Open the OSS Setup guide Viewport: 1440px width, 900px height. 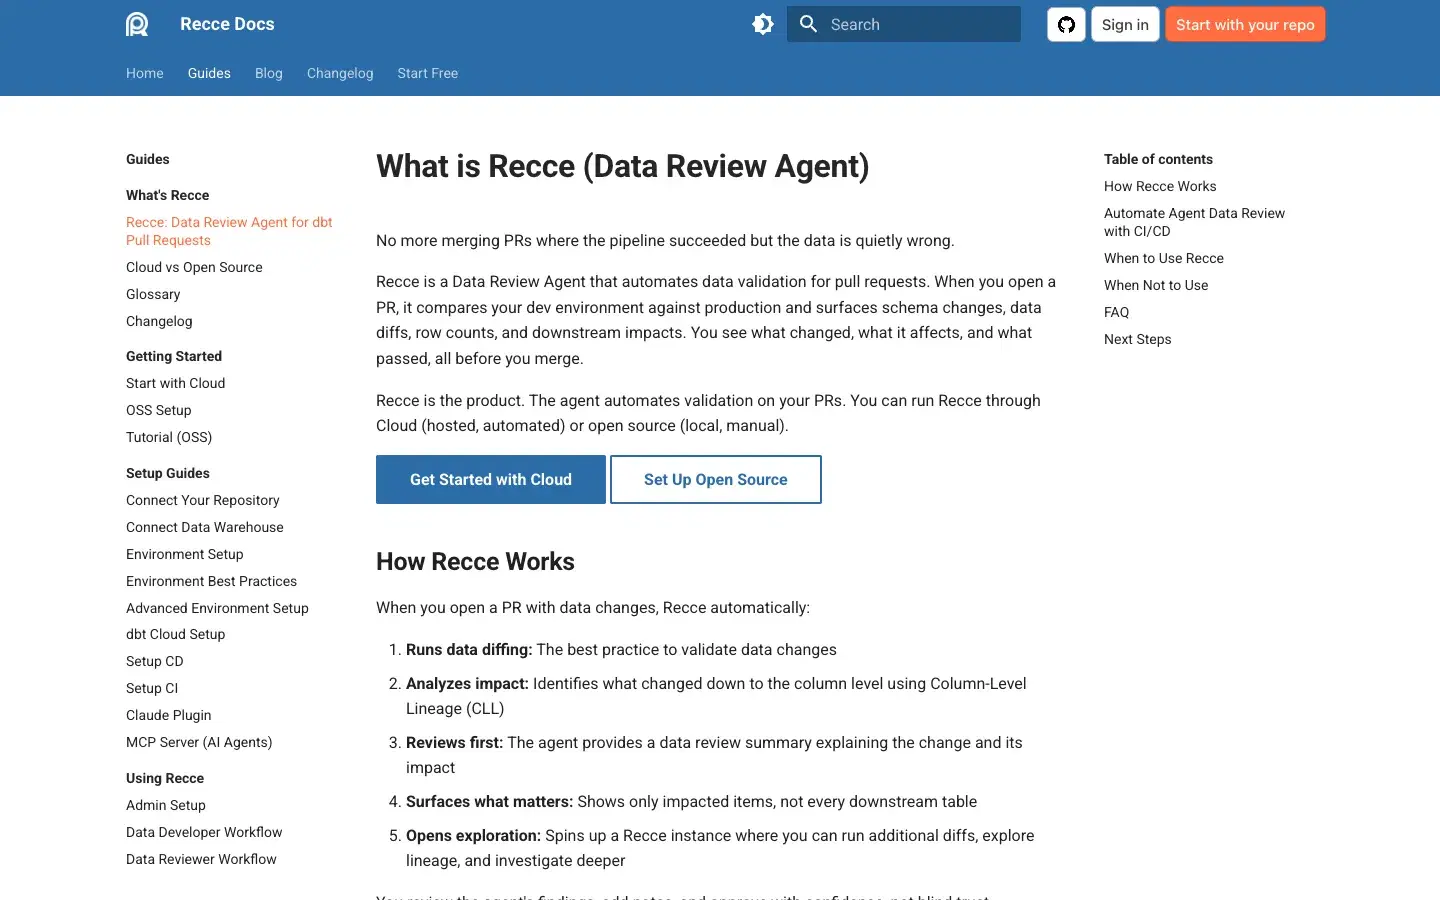158,410
